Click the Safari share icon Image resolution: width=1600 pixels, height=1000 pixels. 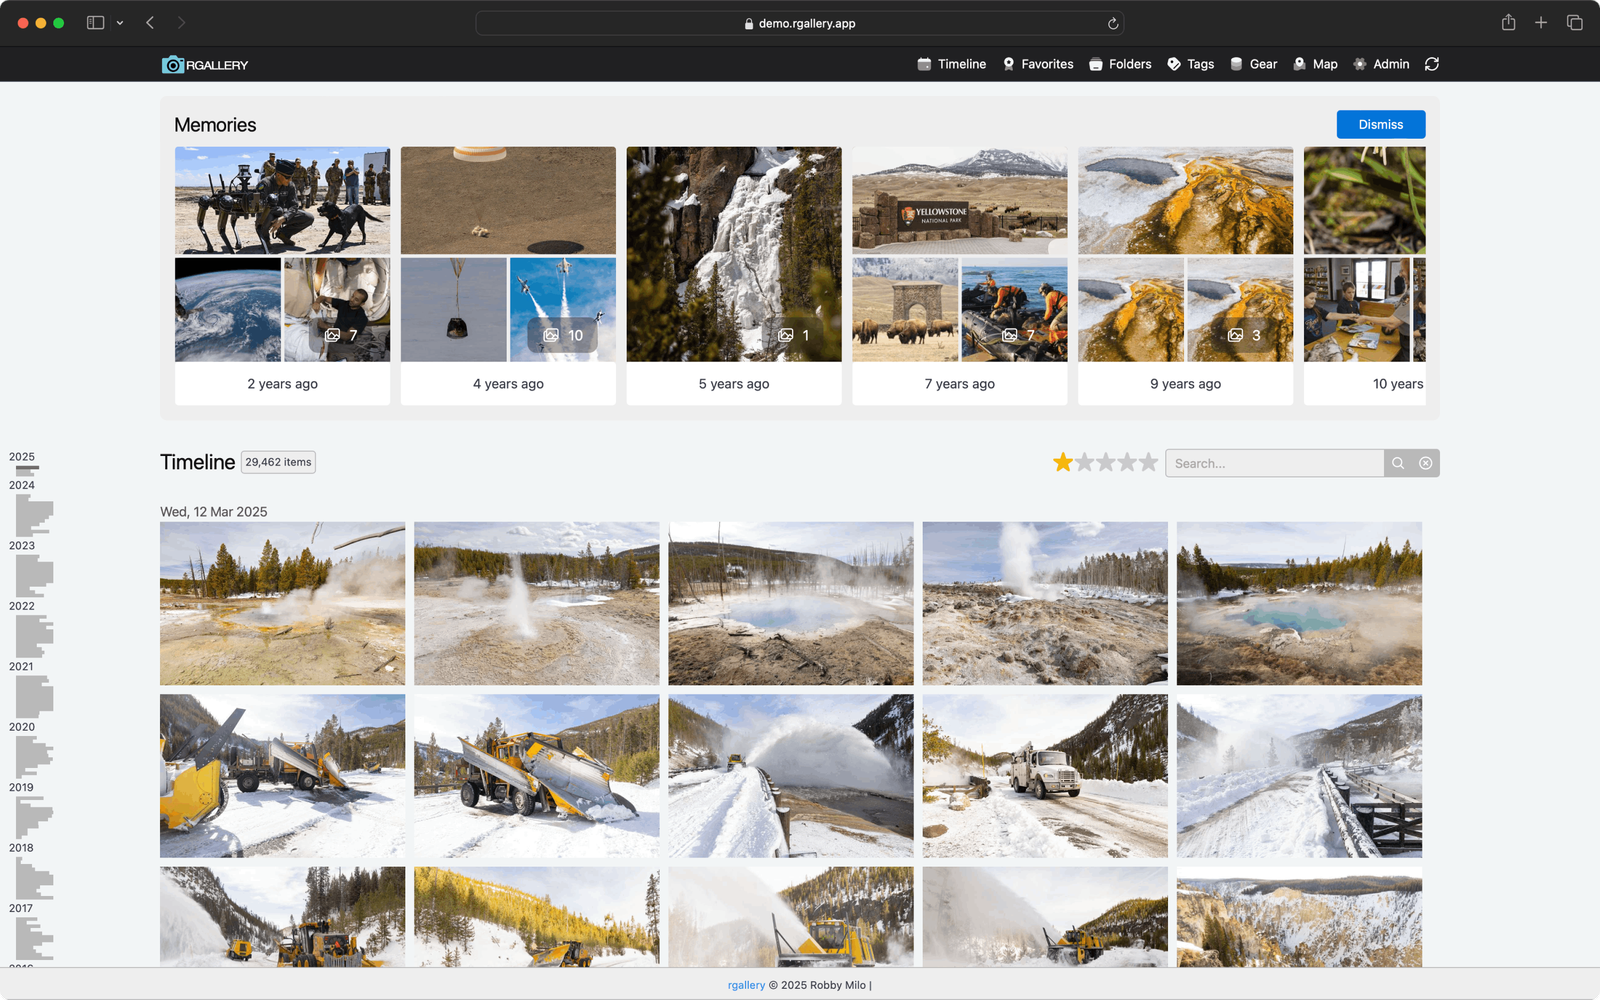[1508, 23]
